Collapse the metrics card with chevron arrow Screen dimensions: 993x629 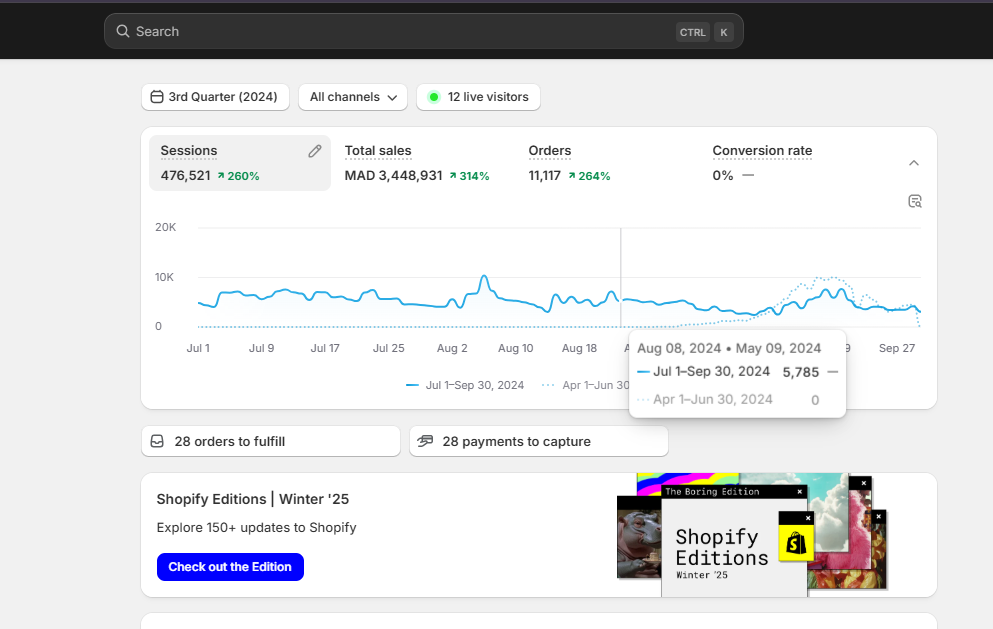coord(914,163)
